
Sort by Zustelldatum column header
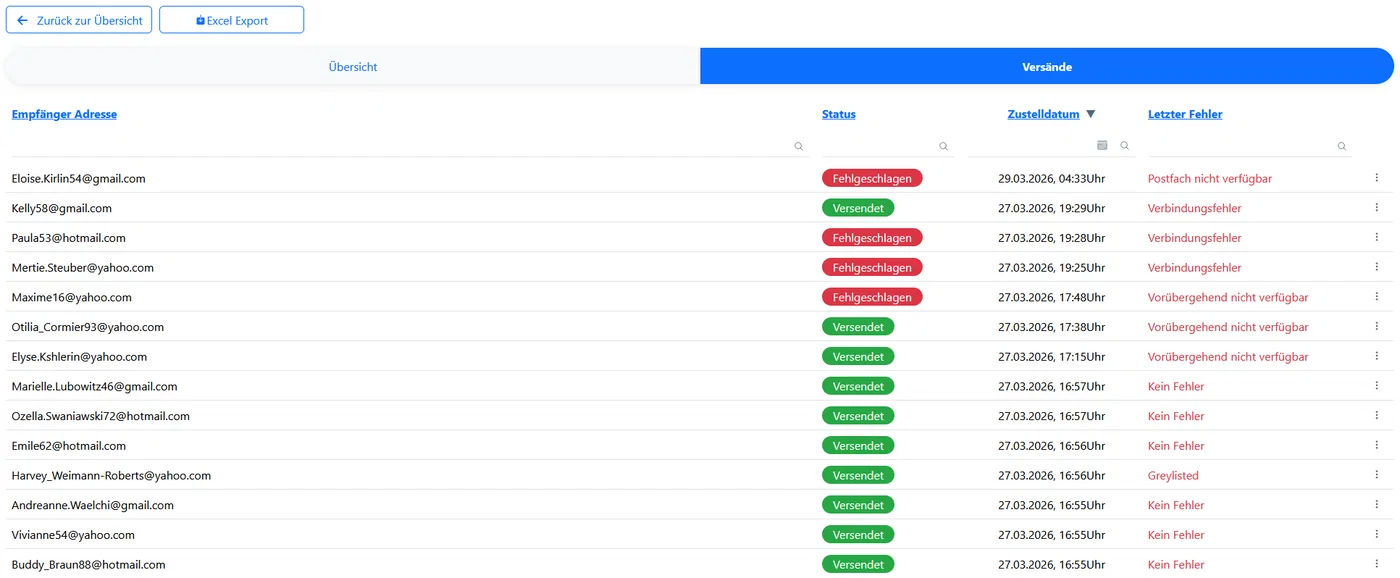(1043, 114)
